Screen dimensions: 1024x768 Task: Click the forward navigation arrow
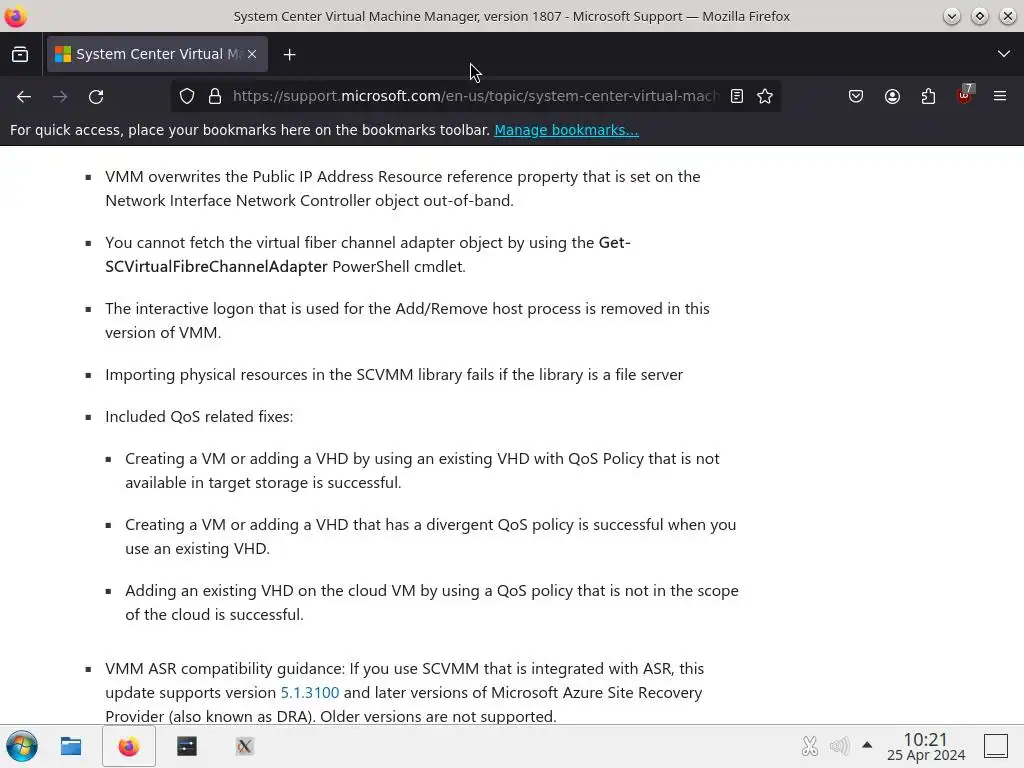pos(60,97)
